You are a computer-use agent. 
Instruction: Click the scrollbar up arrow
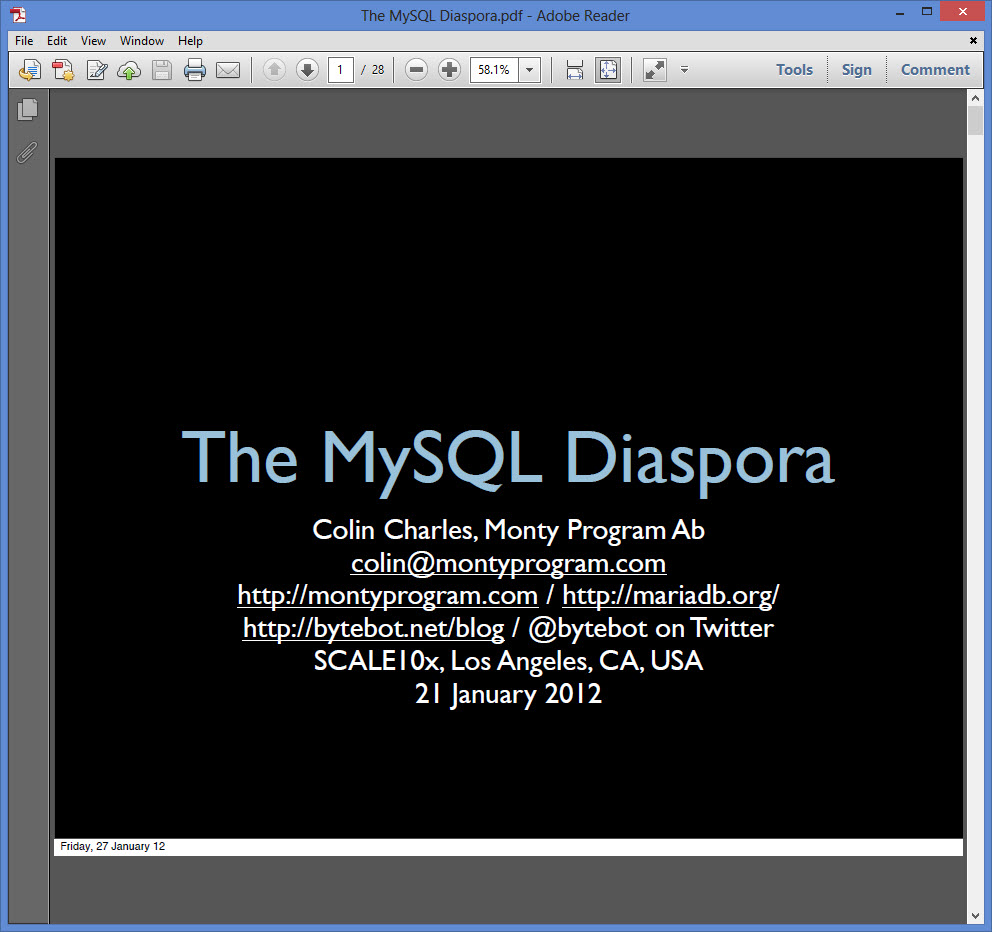(x=975, y=99)
